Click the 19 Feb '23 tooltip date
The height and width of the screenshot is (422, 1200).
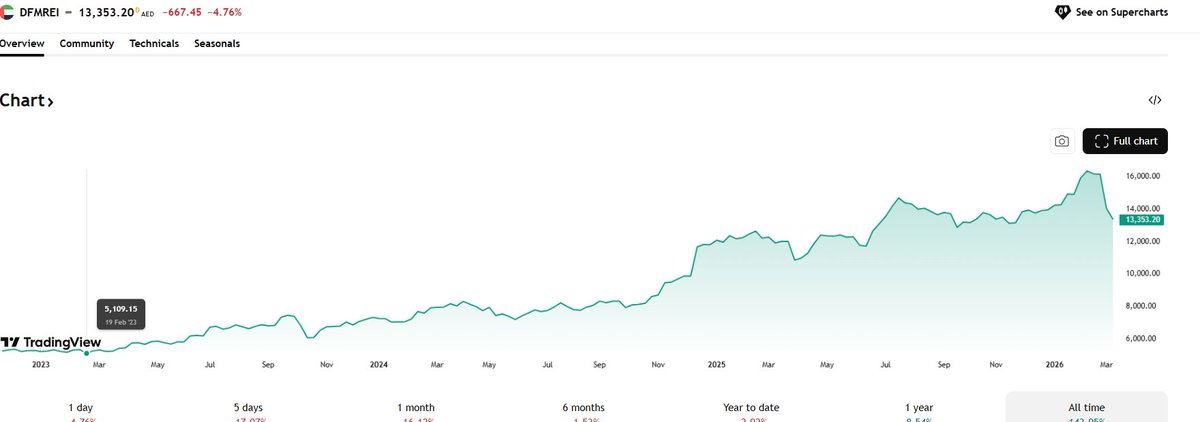(121, 322)
